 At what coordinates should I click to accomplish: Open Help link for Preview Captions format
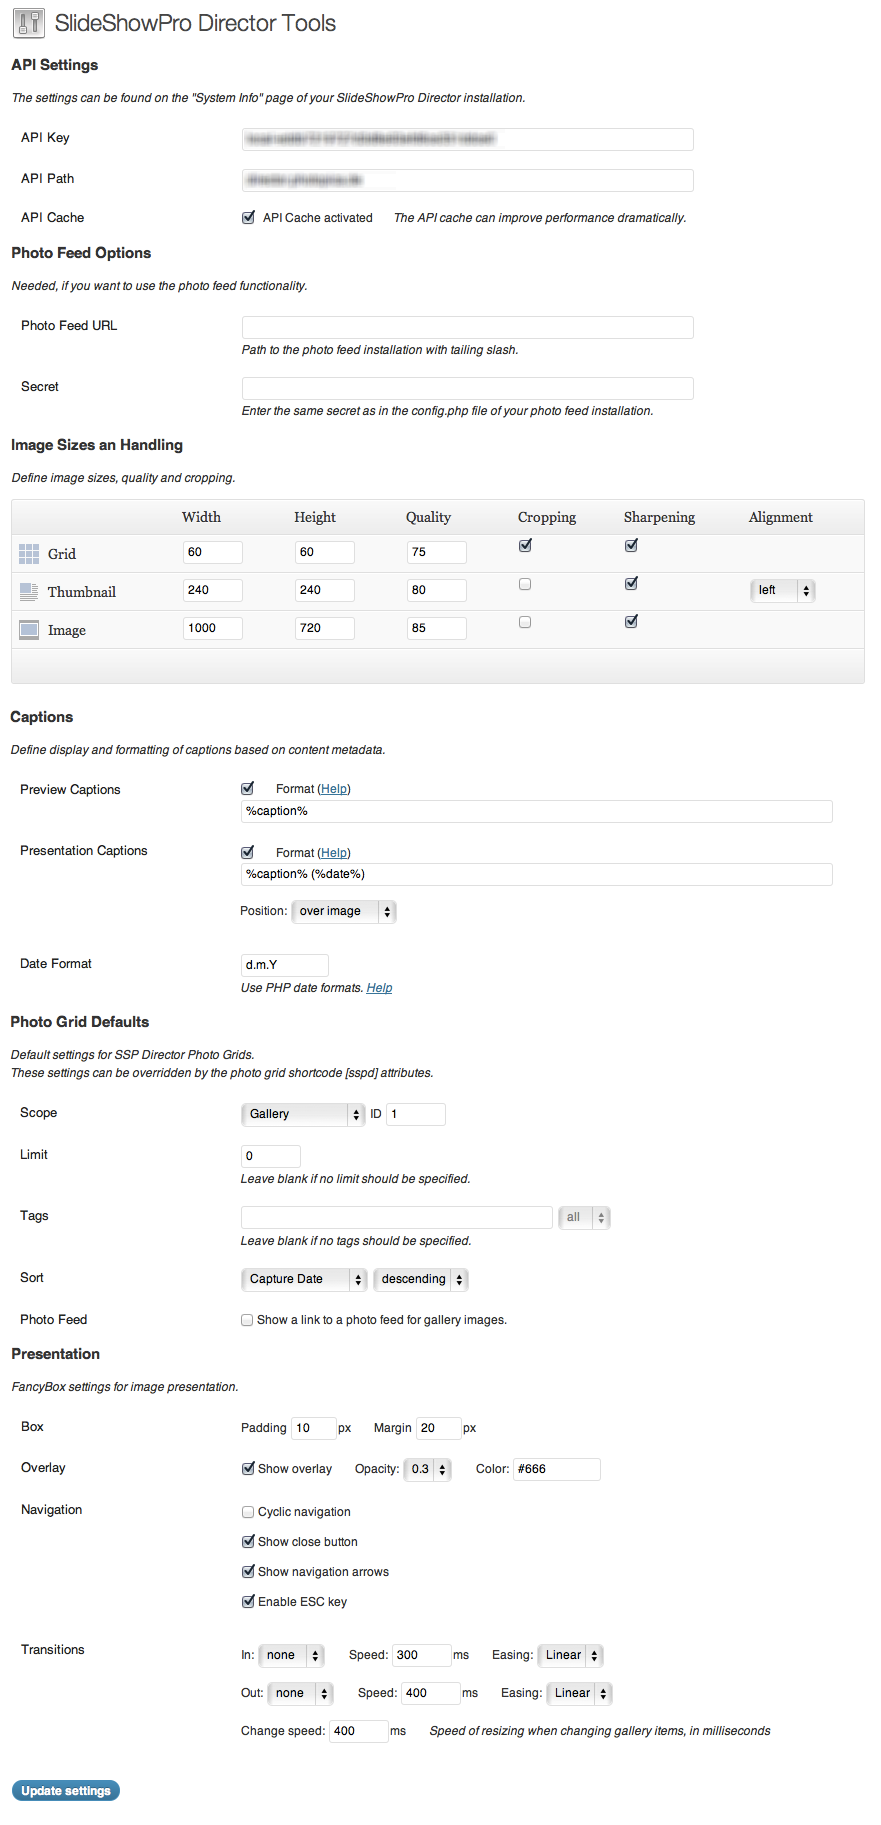(x=334, y=789)
